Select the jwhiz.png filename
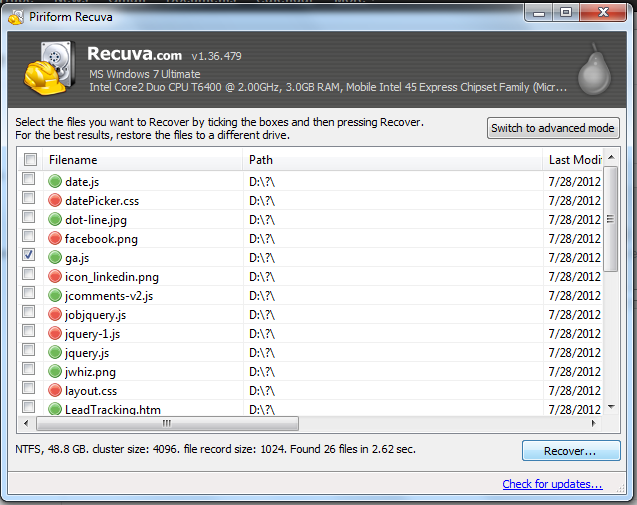The image size is (637, 505). [90, 372]
